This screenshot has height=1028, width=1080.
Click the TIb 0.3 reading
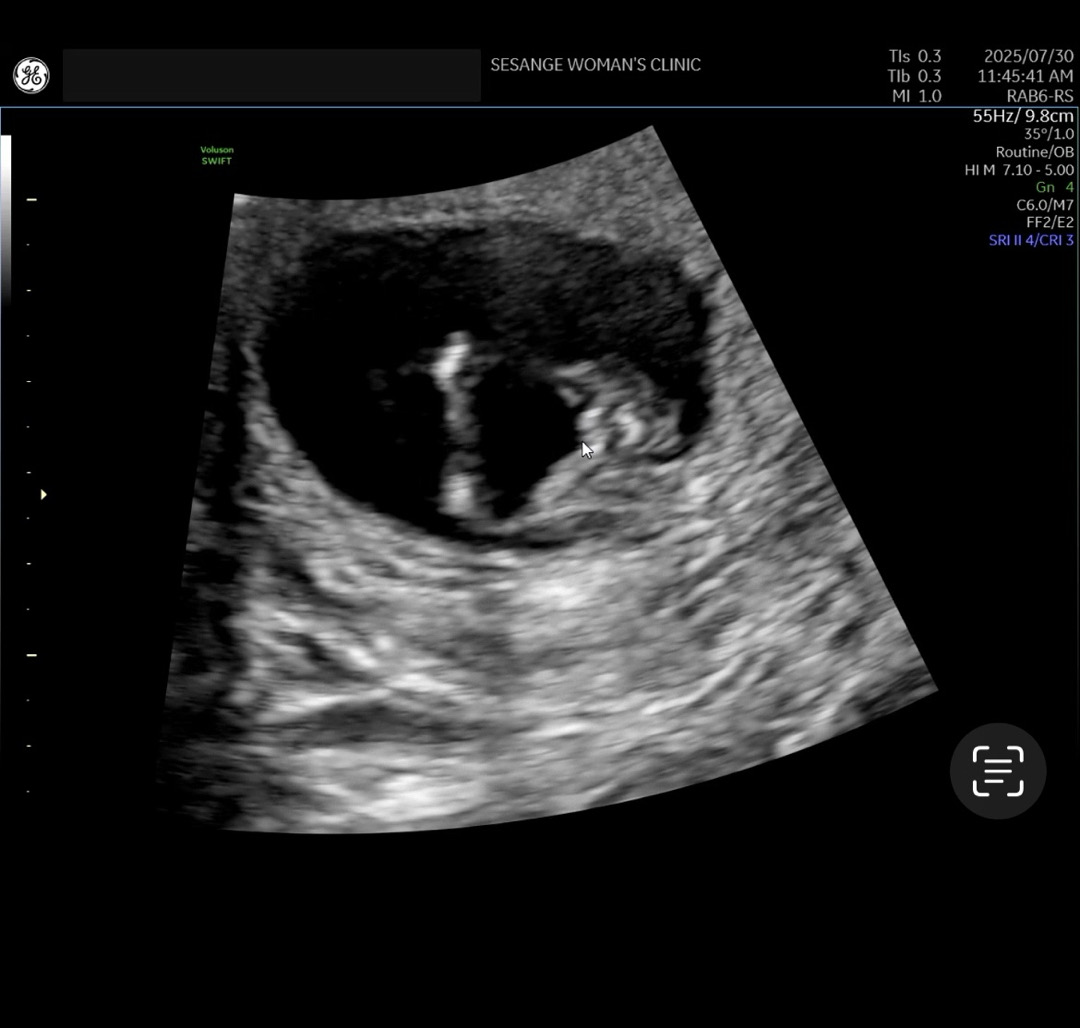(914, 76)
